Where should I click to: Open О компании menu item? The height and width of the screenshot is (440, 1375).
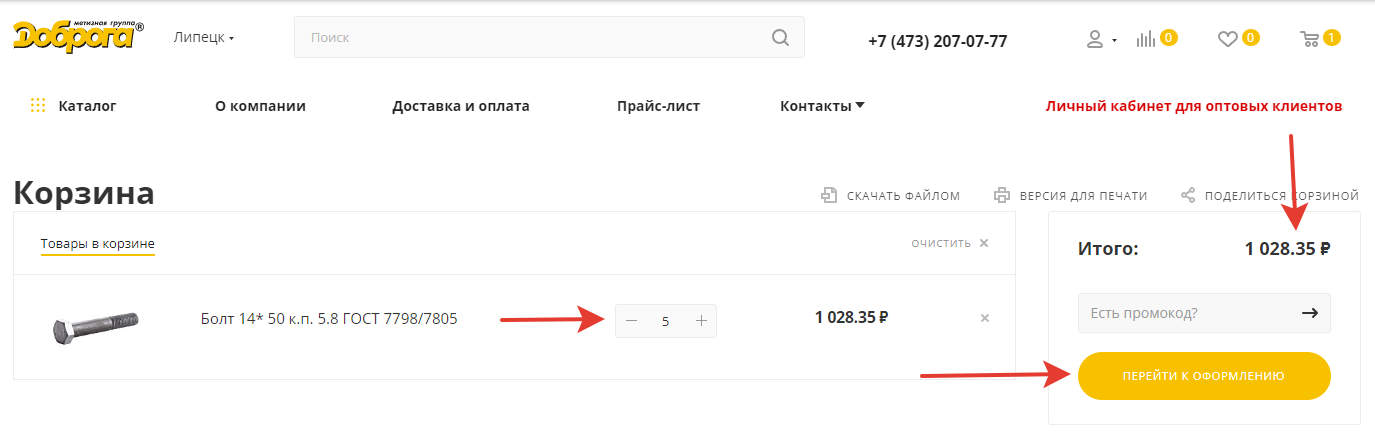[260, 106]
